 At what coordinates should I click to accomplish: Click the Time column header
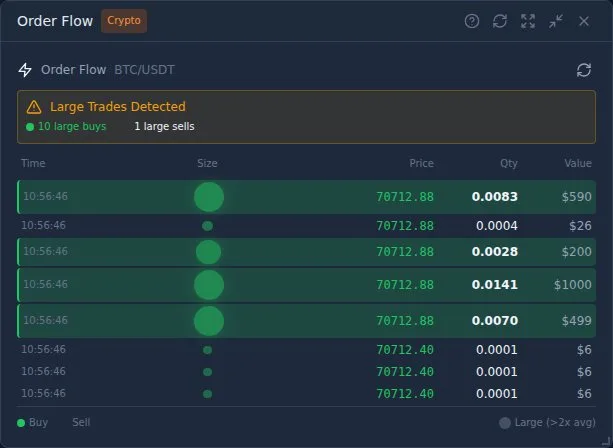pos(33,163)
